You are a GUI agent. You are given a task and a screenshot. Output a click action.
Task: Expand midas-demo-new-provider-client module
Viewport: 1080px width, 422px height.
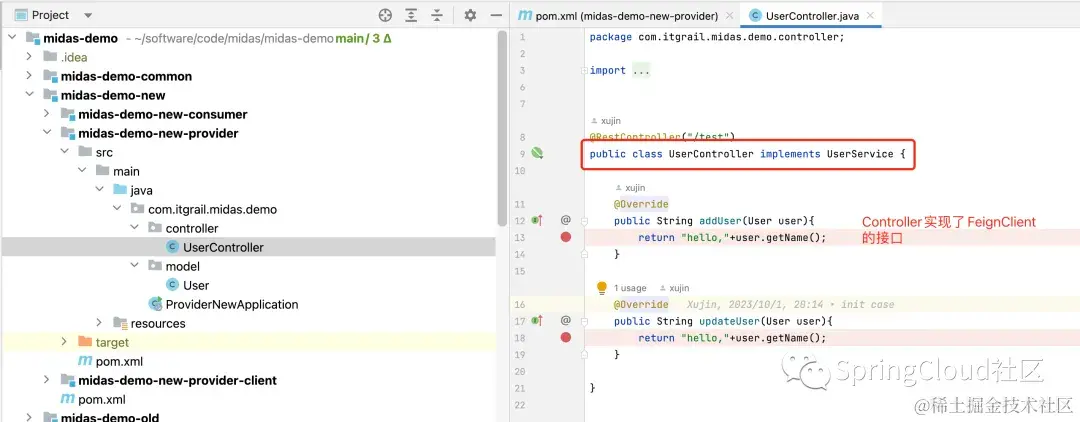[x=46, y=380]
